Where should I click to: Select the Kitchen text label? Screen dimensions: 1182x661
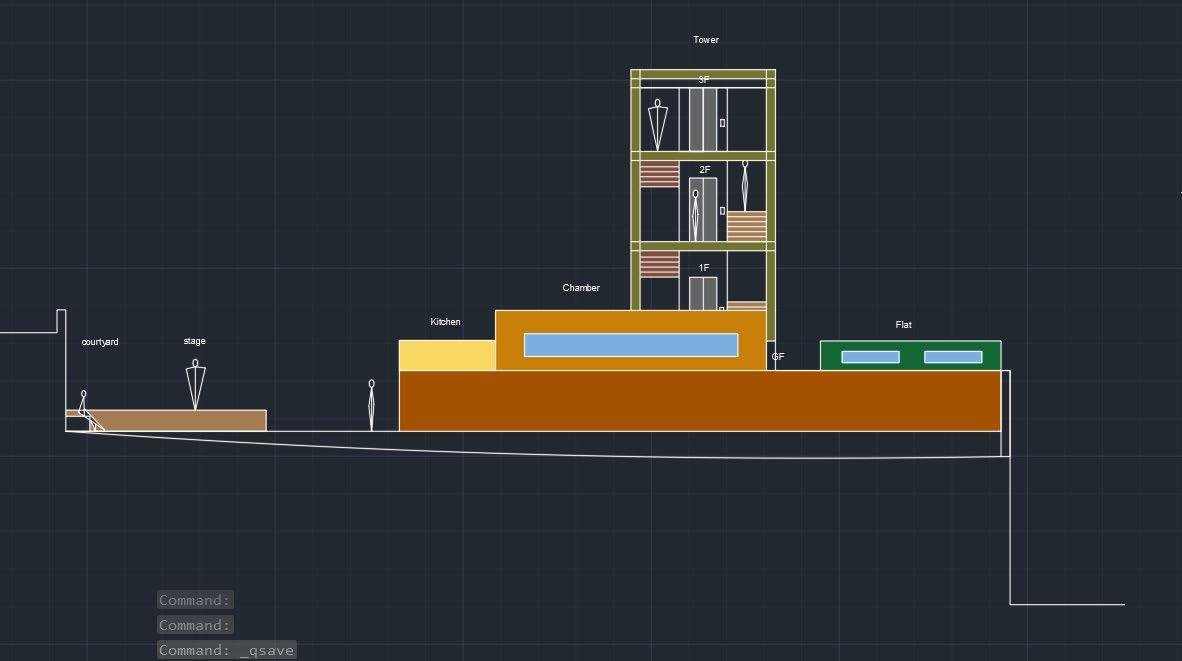pyautogui.click(x=445, y=322)
